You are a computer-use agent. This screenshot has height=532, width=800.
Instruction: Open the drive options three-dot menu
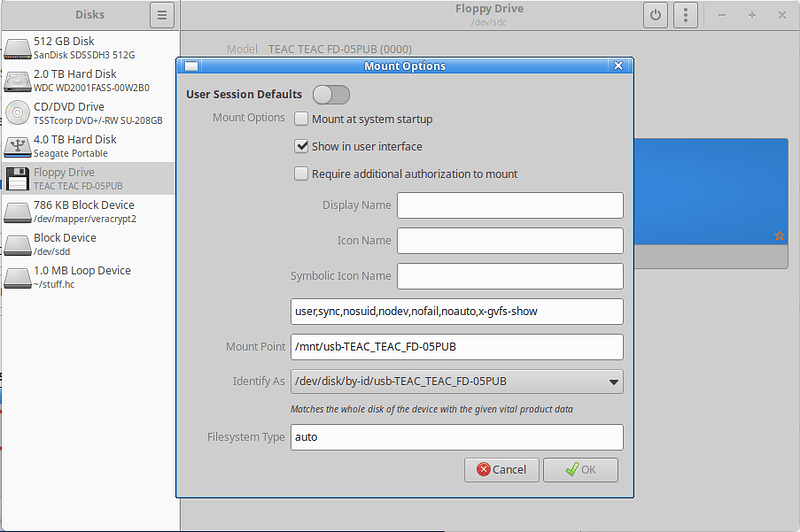(x=685, y=15)
